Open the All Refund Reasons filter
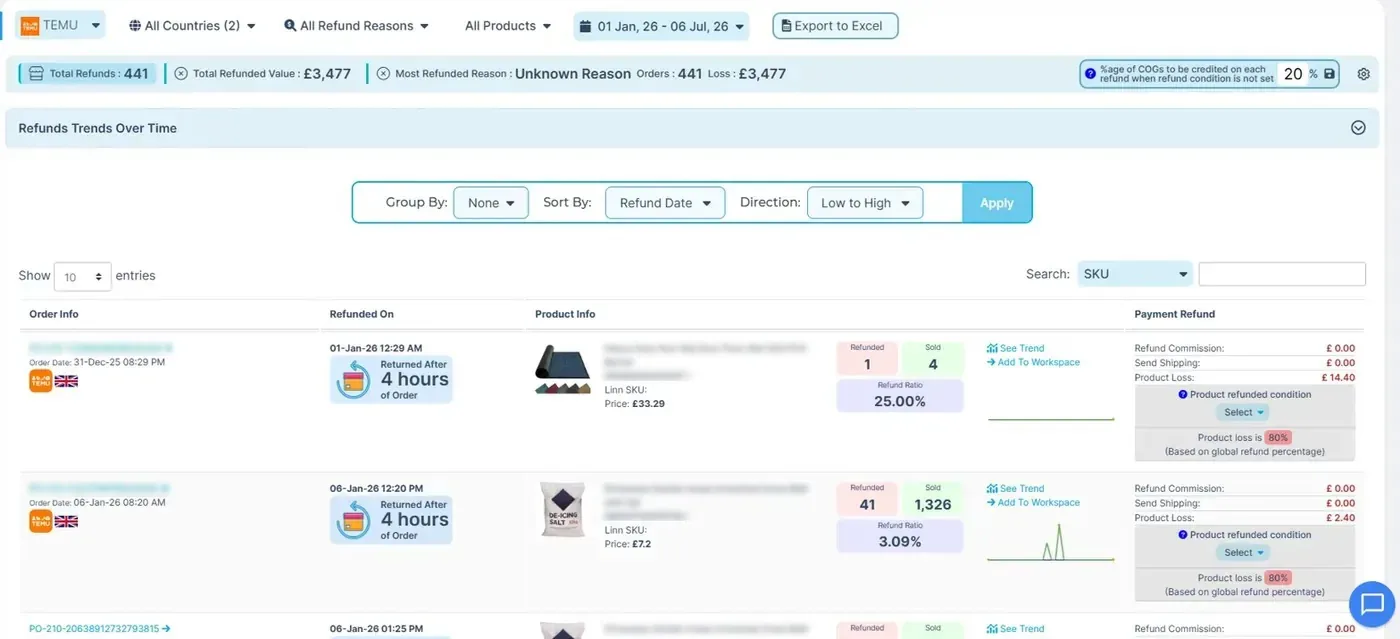 (x=357, y=26)
